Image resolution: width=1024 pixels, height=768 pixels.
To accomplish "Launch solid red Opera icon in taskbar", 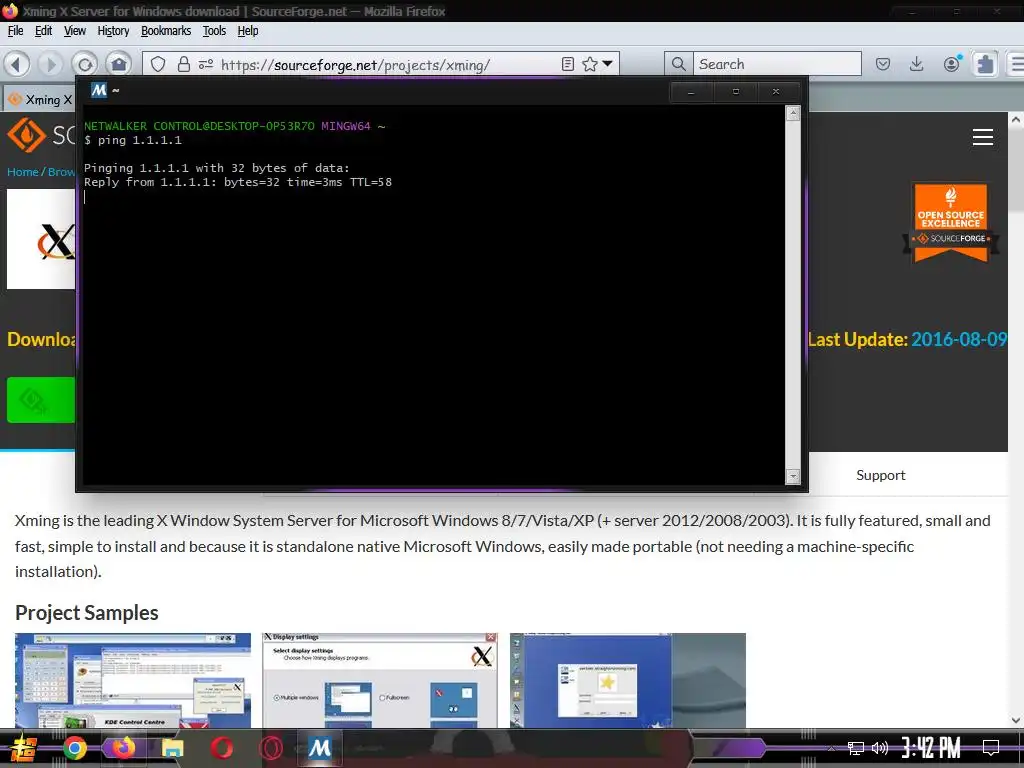I will tap(221, 748).
